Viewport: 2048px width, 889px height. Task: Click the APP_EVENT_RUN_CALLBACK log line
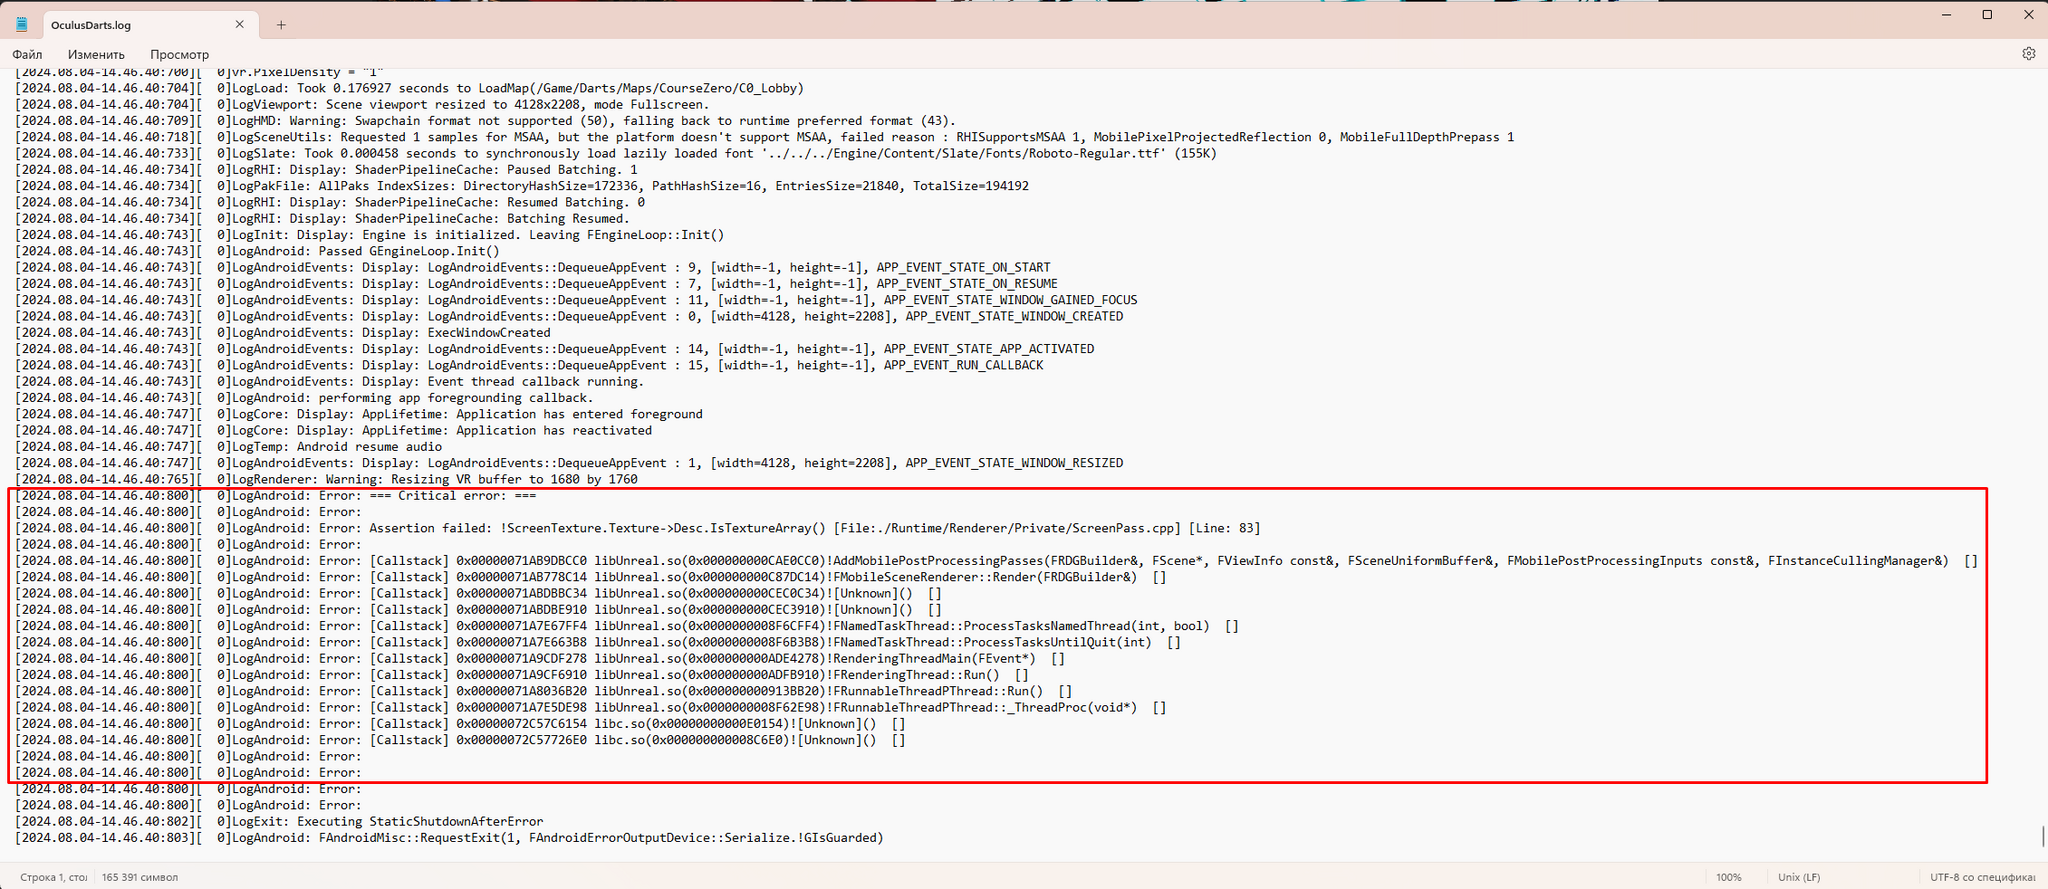click(x=530, y=365)
